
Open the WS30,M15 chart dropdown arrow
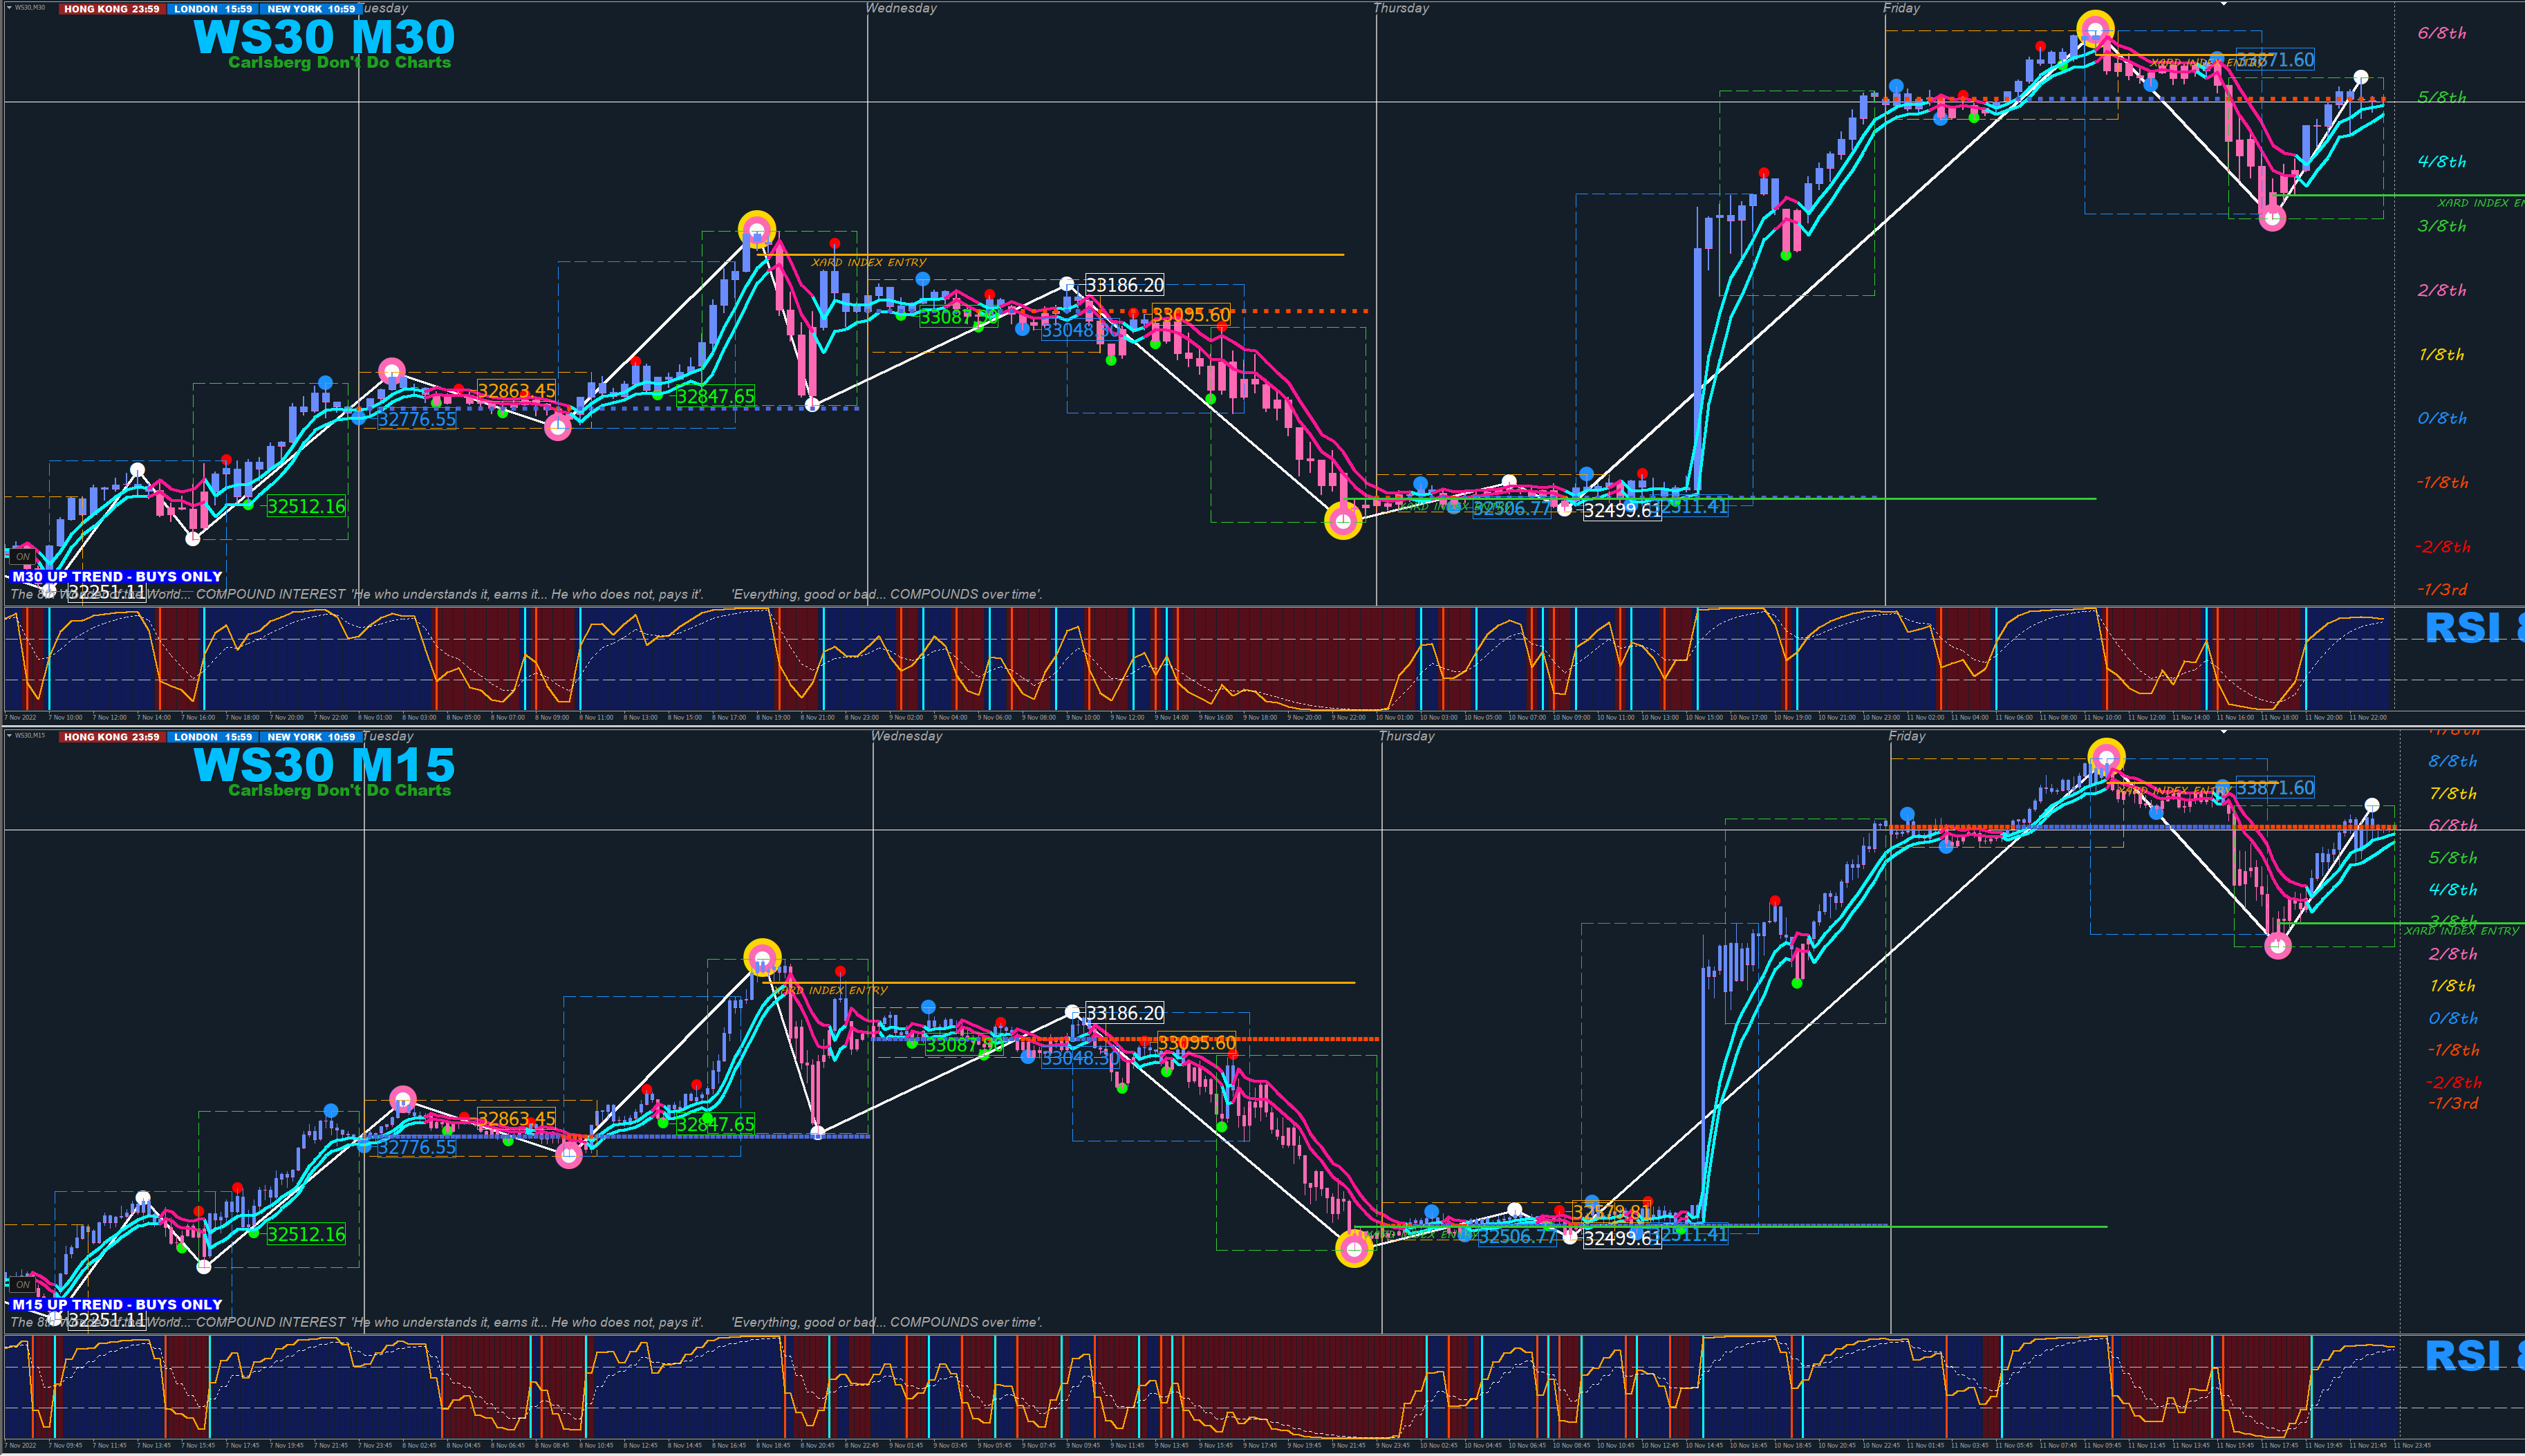(9, 736)
